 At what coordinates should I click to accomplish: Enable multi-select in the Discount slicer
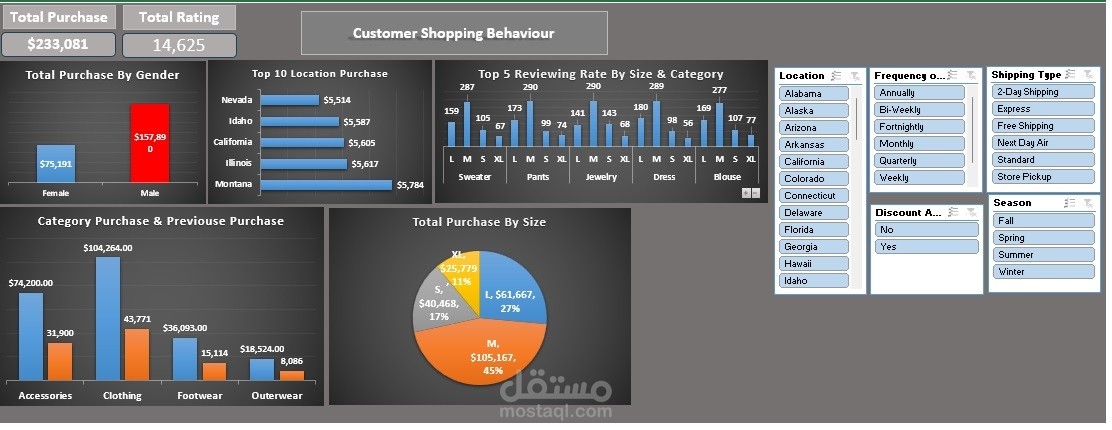(954, 212)
